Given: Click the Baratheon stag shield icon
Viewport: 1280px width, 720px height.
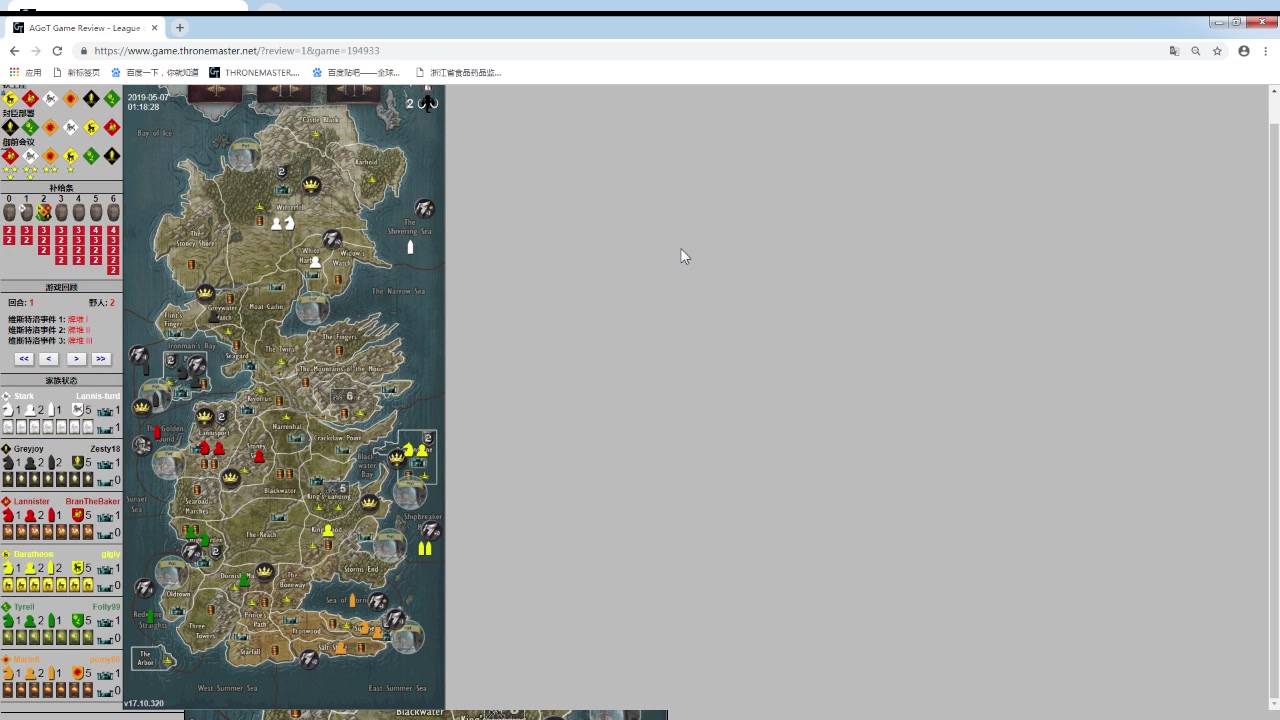Looking at the screenshot, I should [77, 568].
